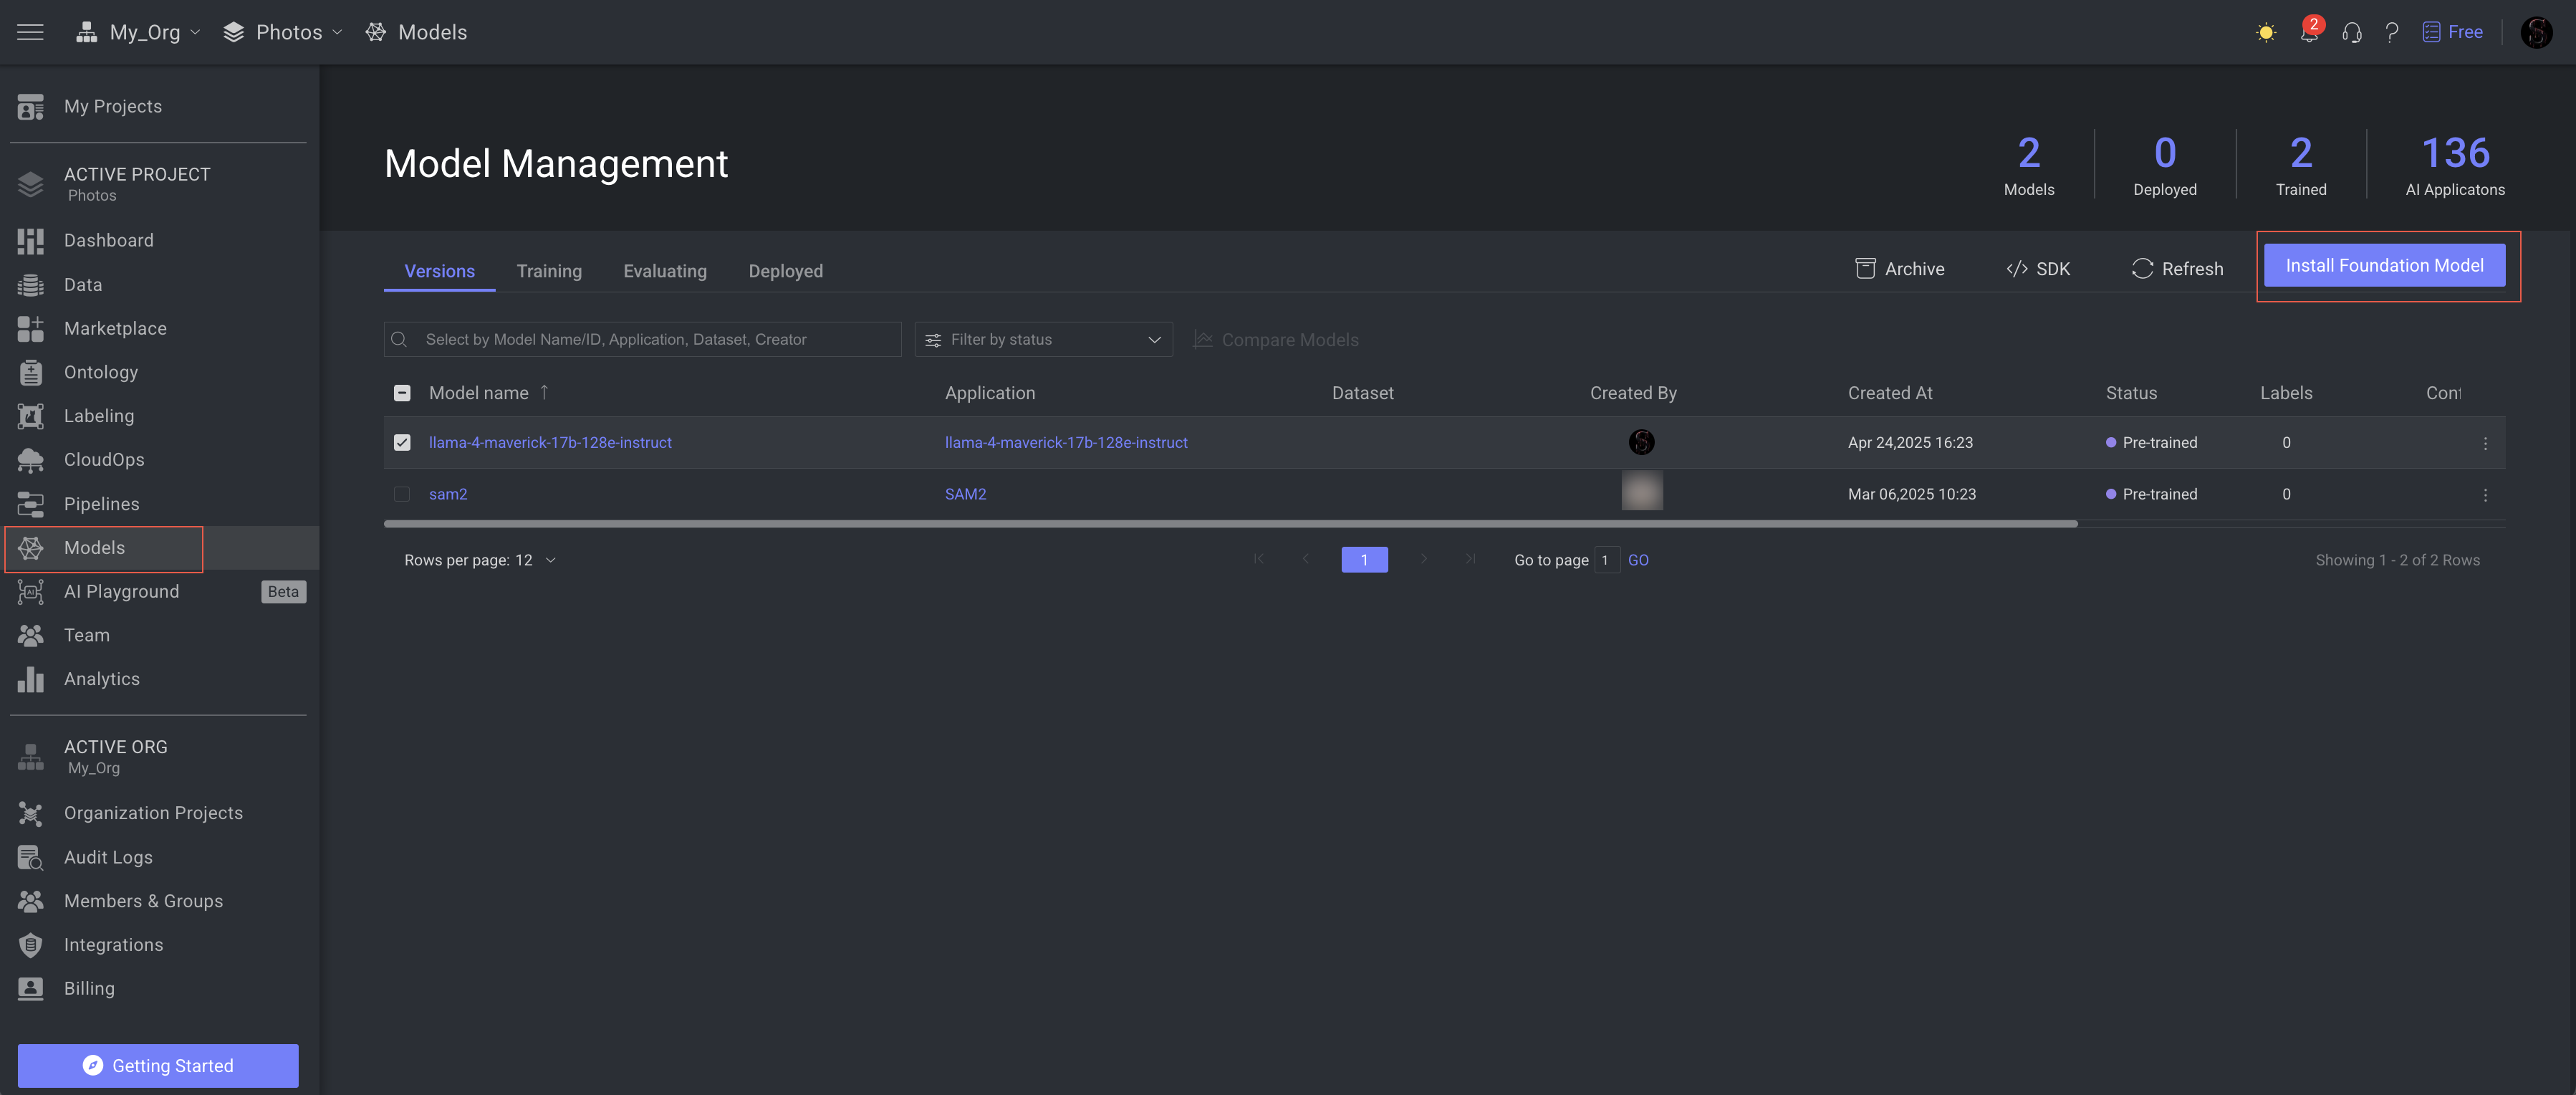Sort by Model name column

coord(489,393)
